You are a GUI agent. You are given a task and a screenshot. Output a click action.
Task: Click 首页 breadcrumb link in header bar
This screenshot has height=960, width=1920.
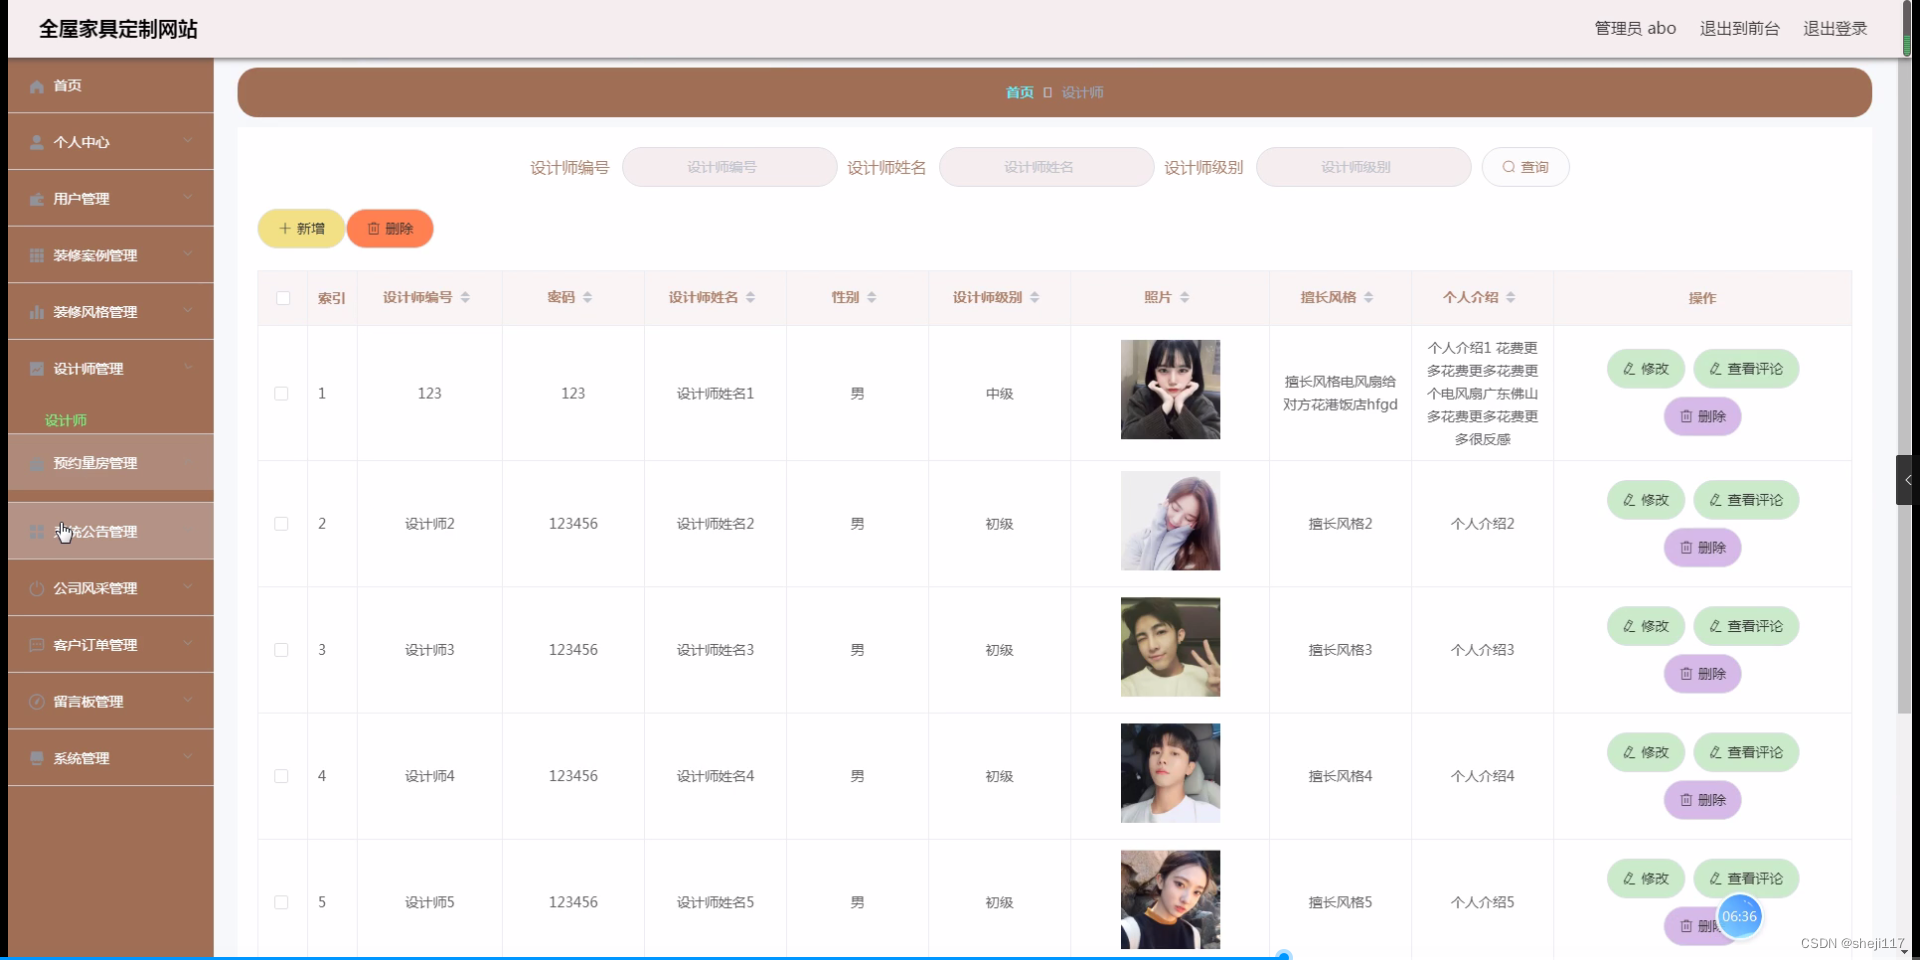tap(1020, 93)
